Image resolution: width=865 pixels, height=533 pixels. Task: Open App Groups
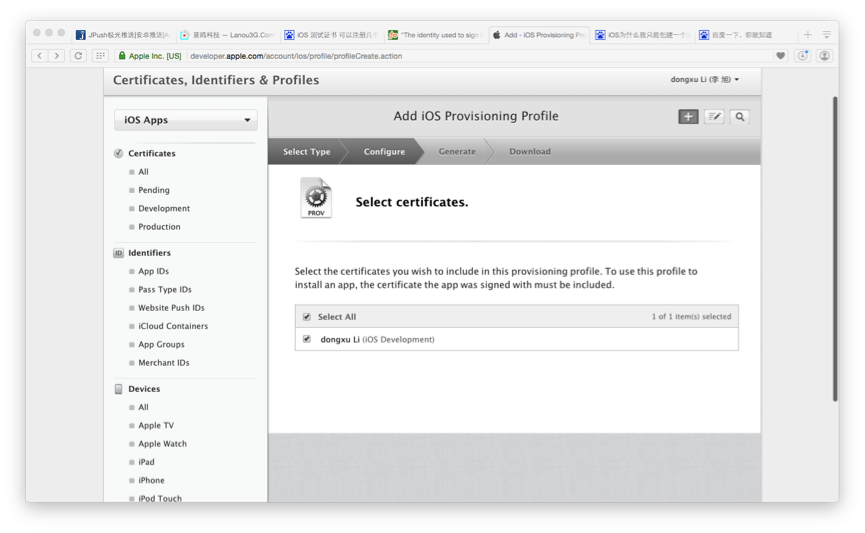(x=161, y=344)
